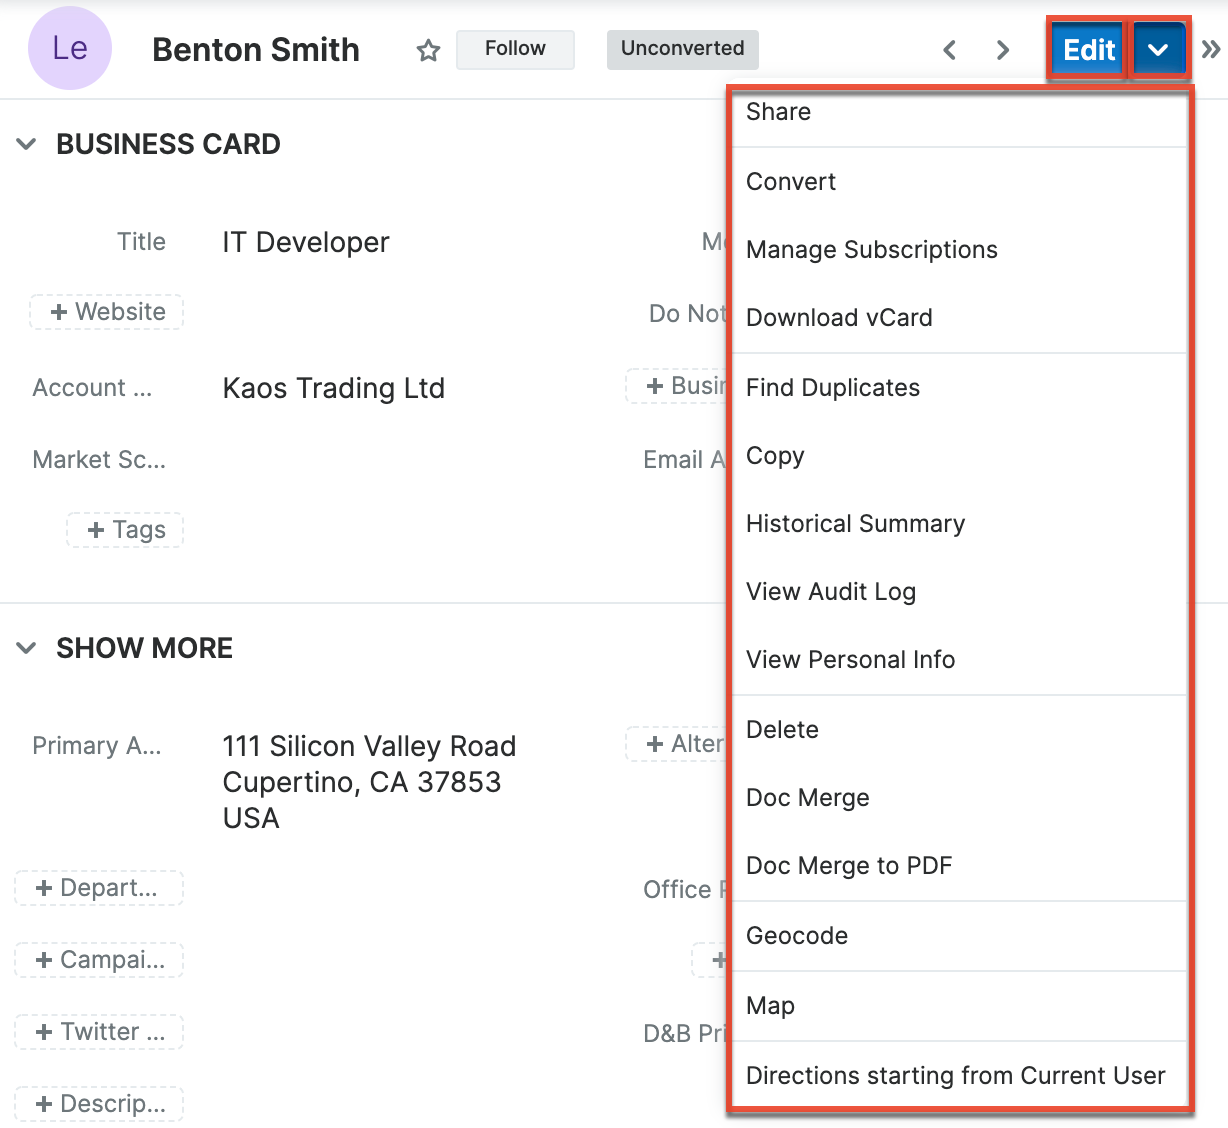Choose Delete from the actions menu

click(782, 730)
